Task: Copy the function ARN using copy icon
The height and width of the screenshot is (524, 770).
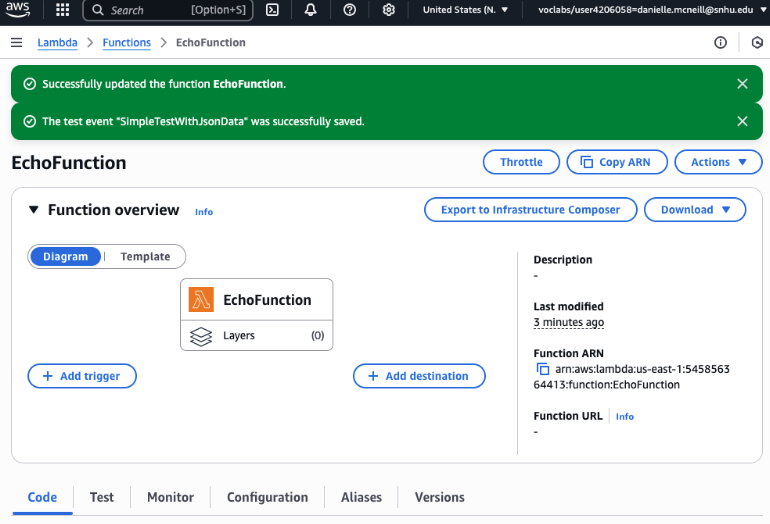Action: 543,369
